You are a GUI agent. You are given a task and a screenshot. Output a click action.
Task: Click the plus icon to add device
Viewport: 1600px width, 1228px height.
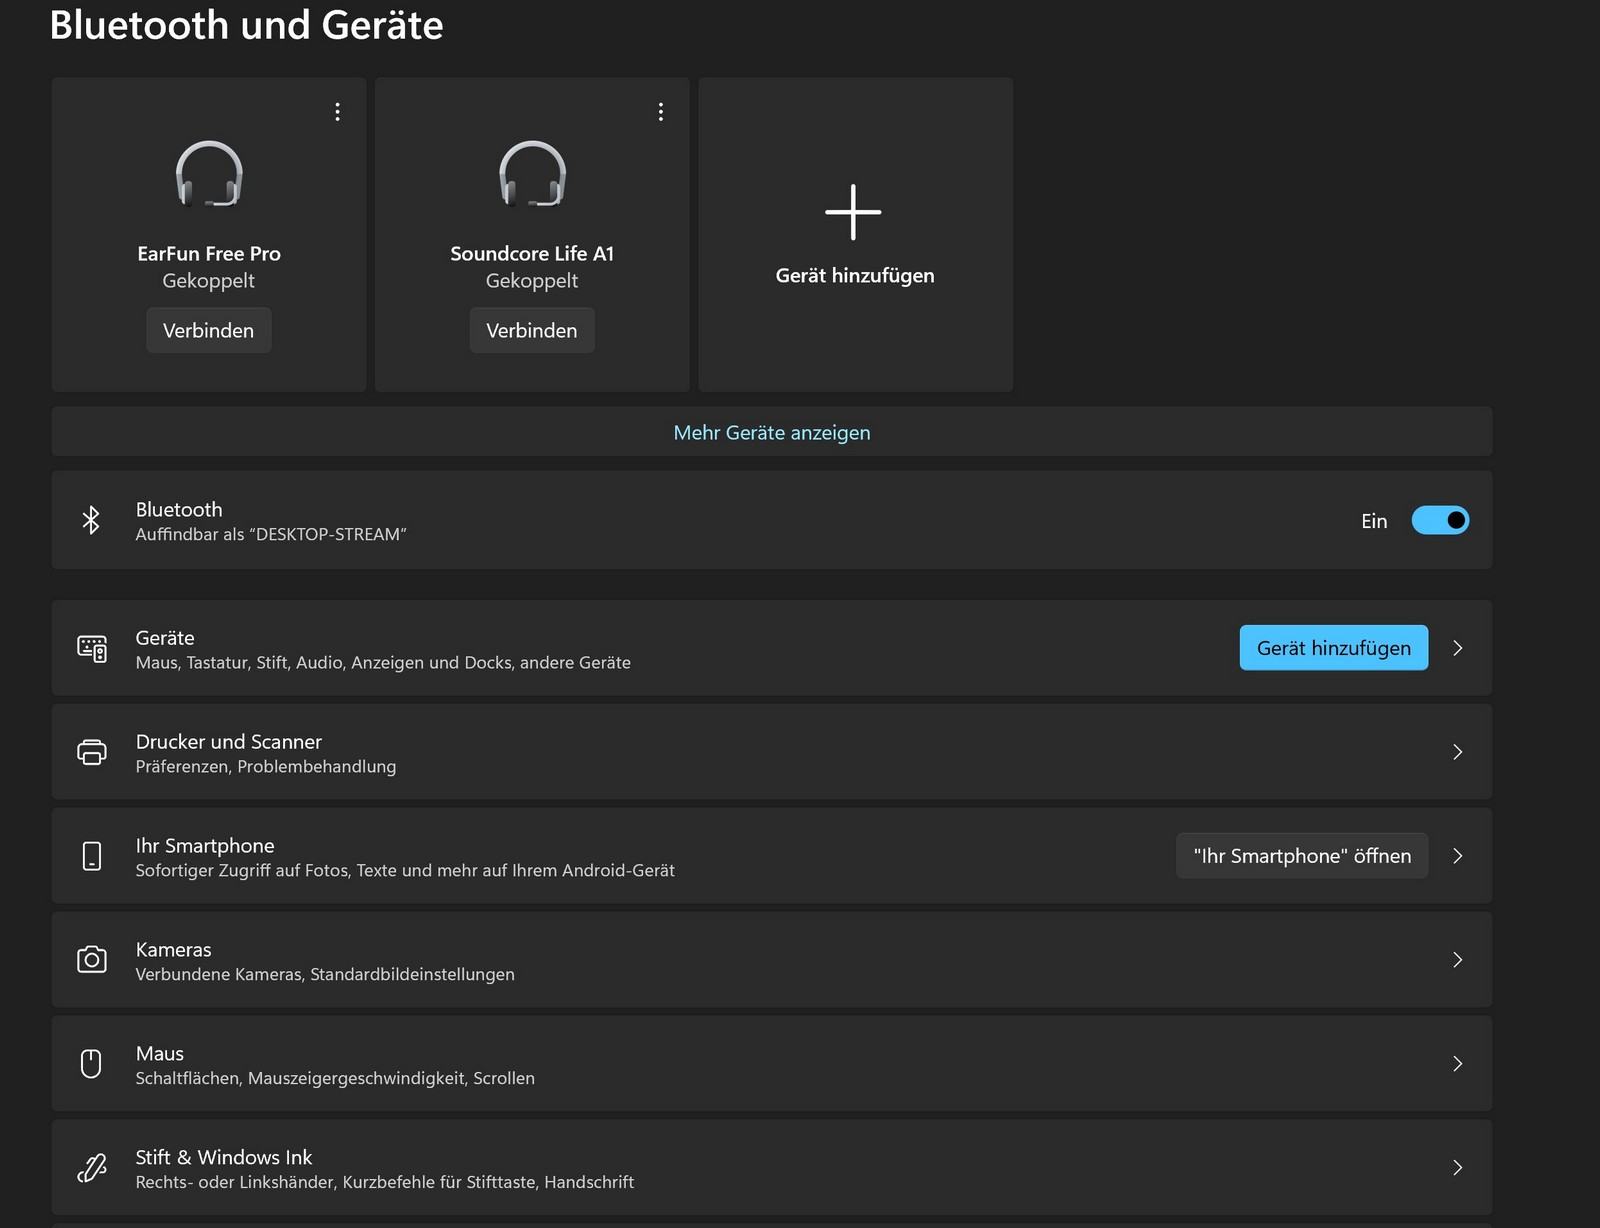853,212
